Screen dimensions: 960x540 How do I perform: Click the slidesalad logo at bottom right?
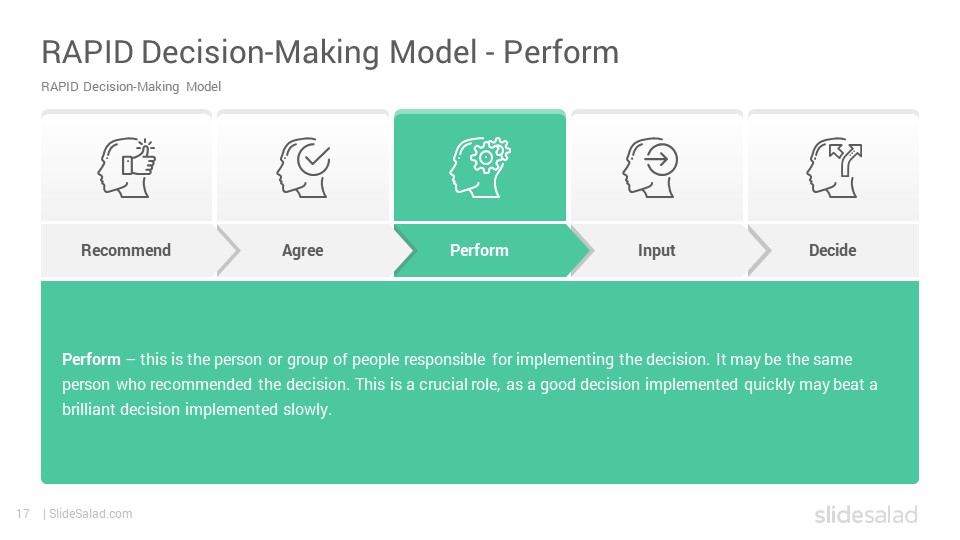tap(866, 514)
